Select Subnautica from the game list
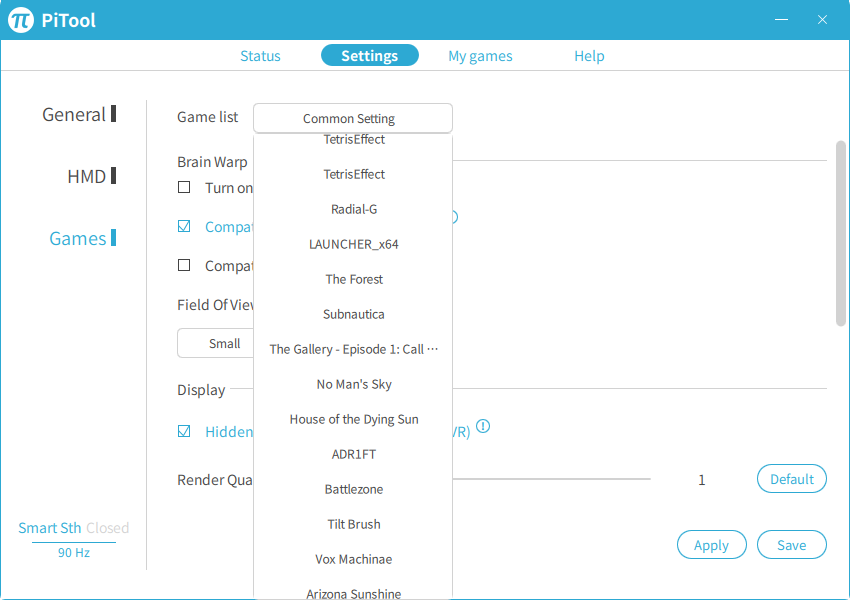Viewport: 850px width, 600px height. click(353, 314)
